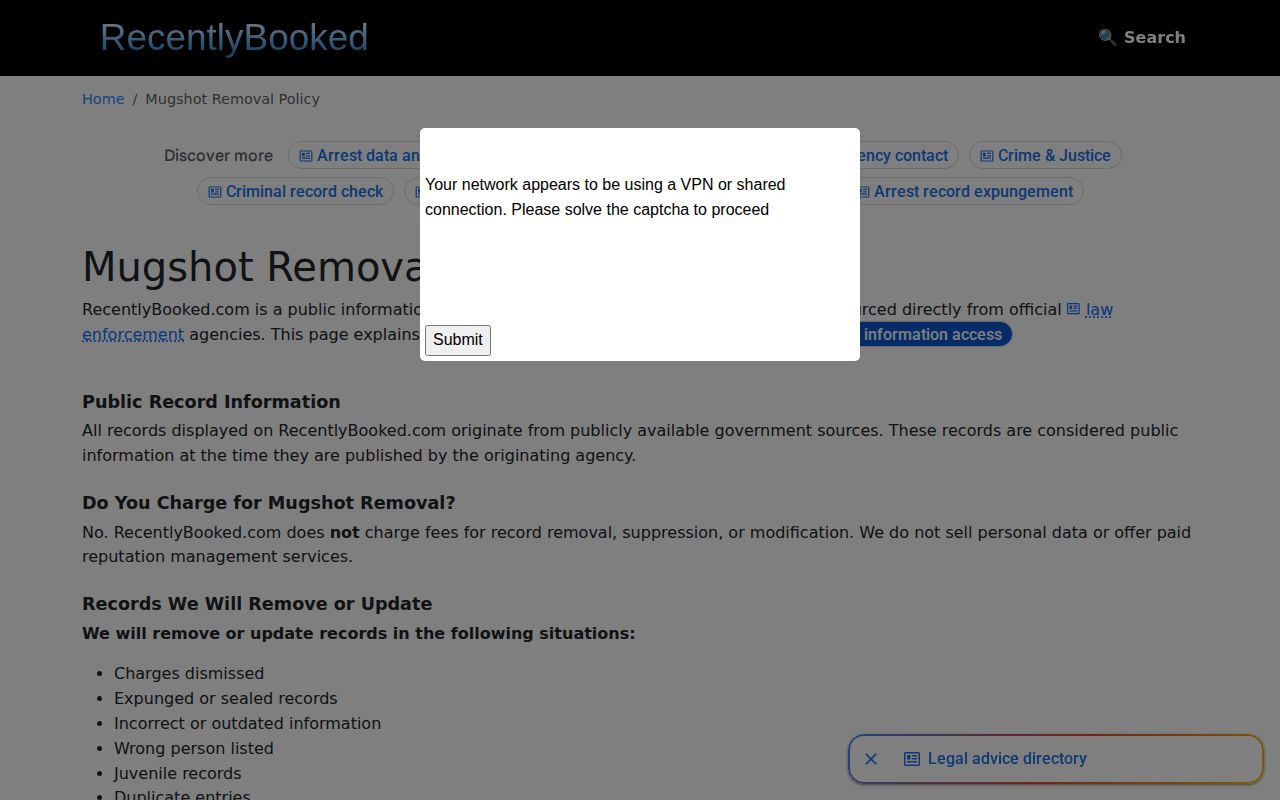Click the 'Charges dismissed' list item

tap(189, 673)
